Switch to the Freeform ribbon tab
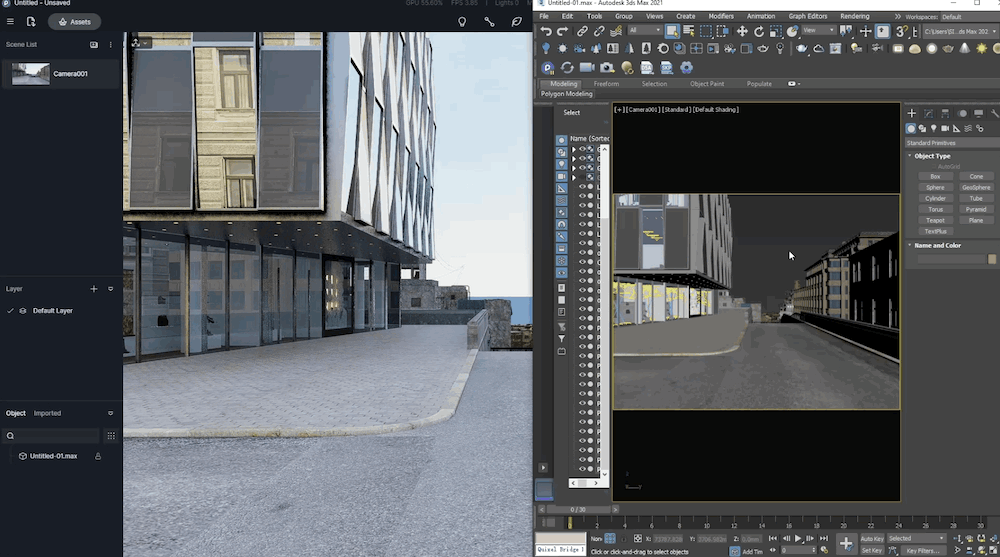Viewport: 1000px width, 557px height. (606, 84)
